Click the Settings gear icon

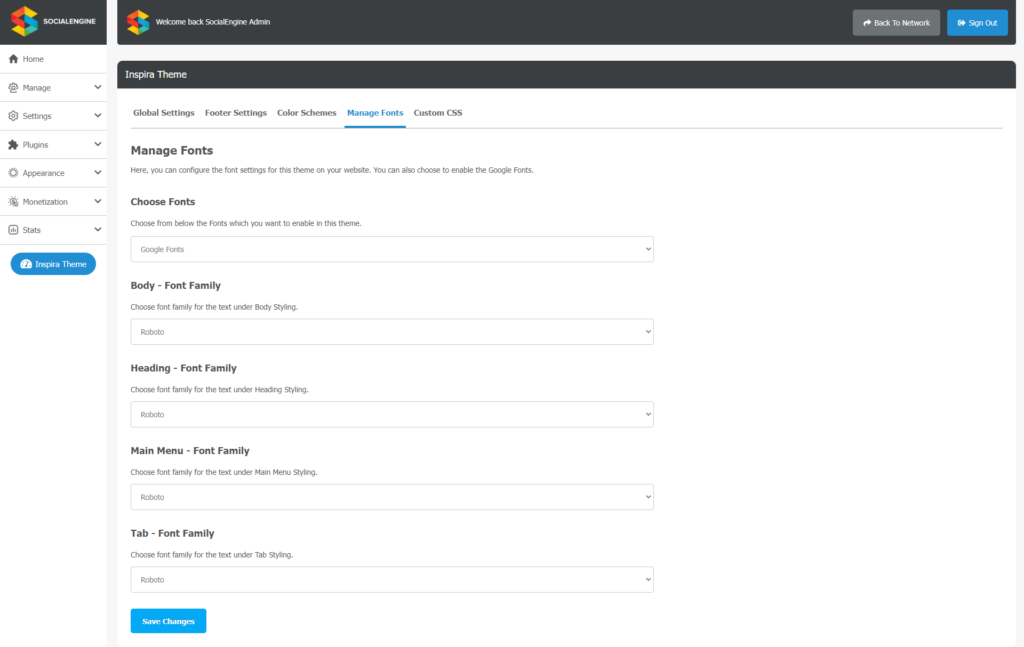click(x=13, y=116)
